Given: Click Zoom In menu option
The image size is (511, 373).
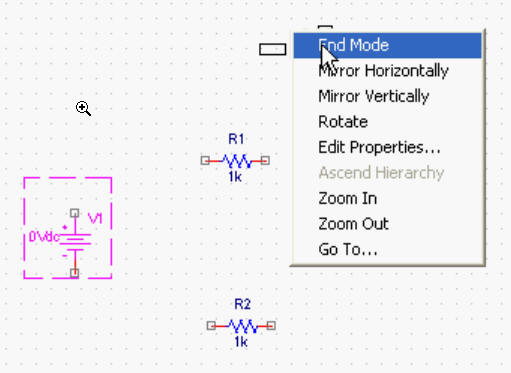Looking at the screenshot, I should point(387,198).
